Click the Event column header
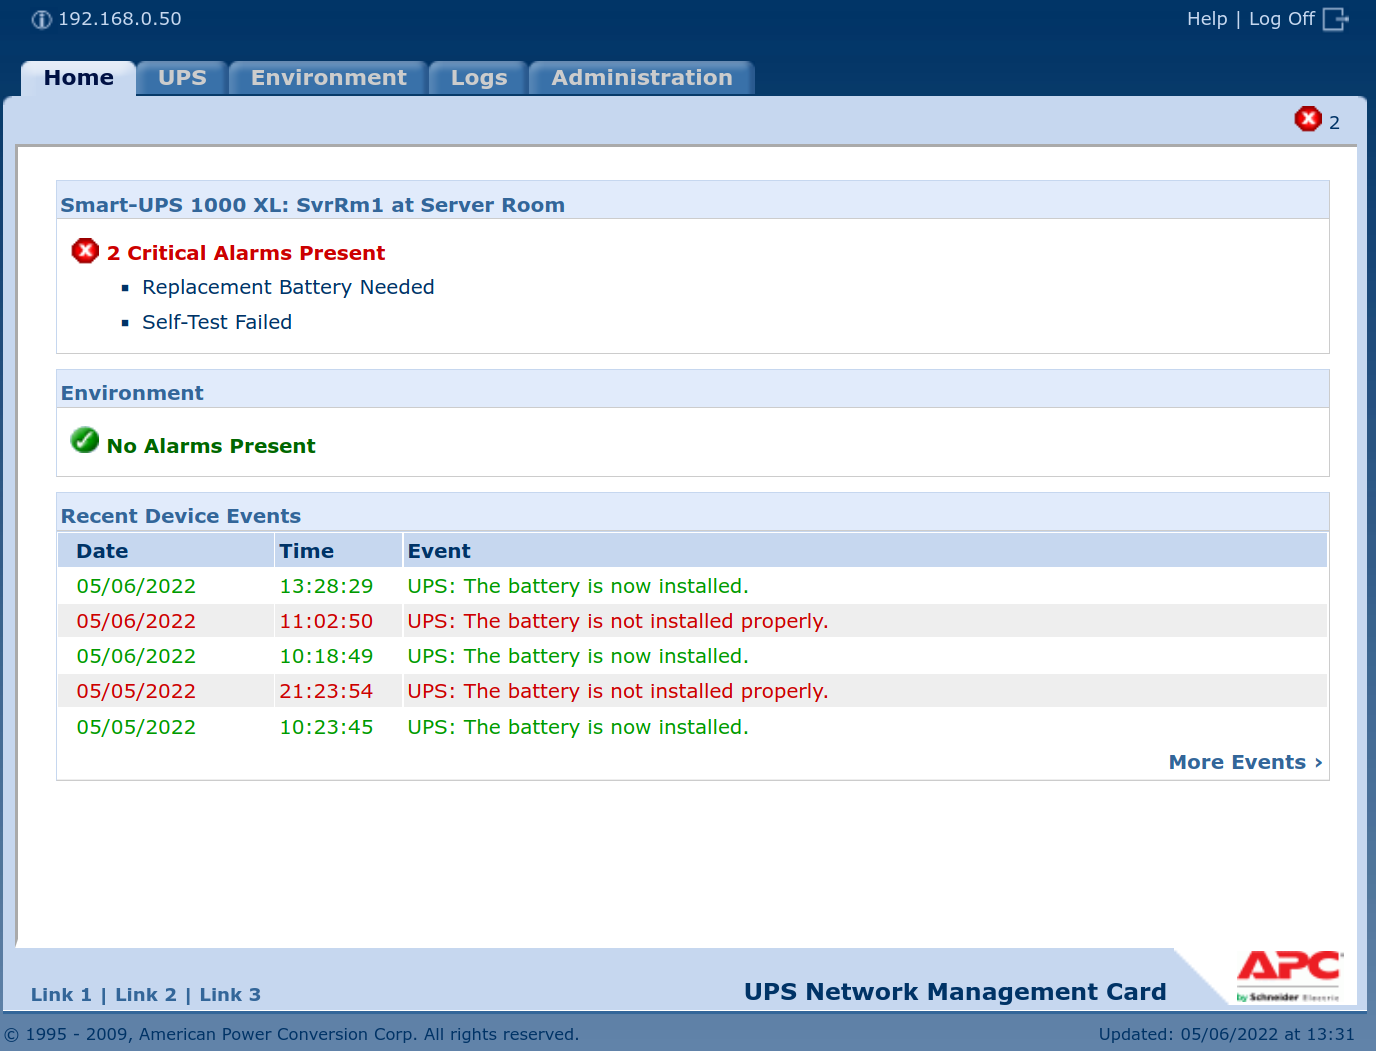 click(x=865, y=551)
